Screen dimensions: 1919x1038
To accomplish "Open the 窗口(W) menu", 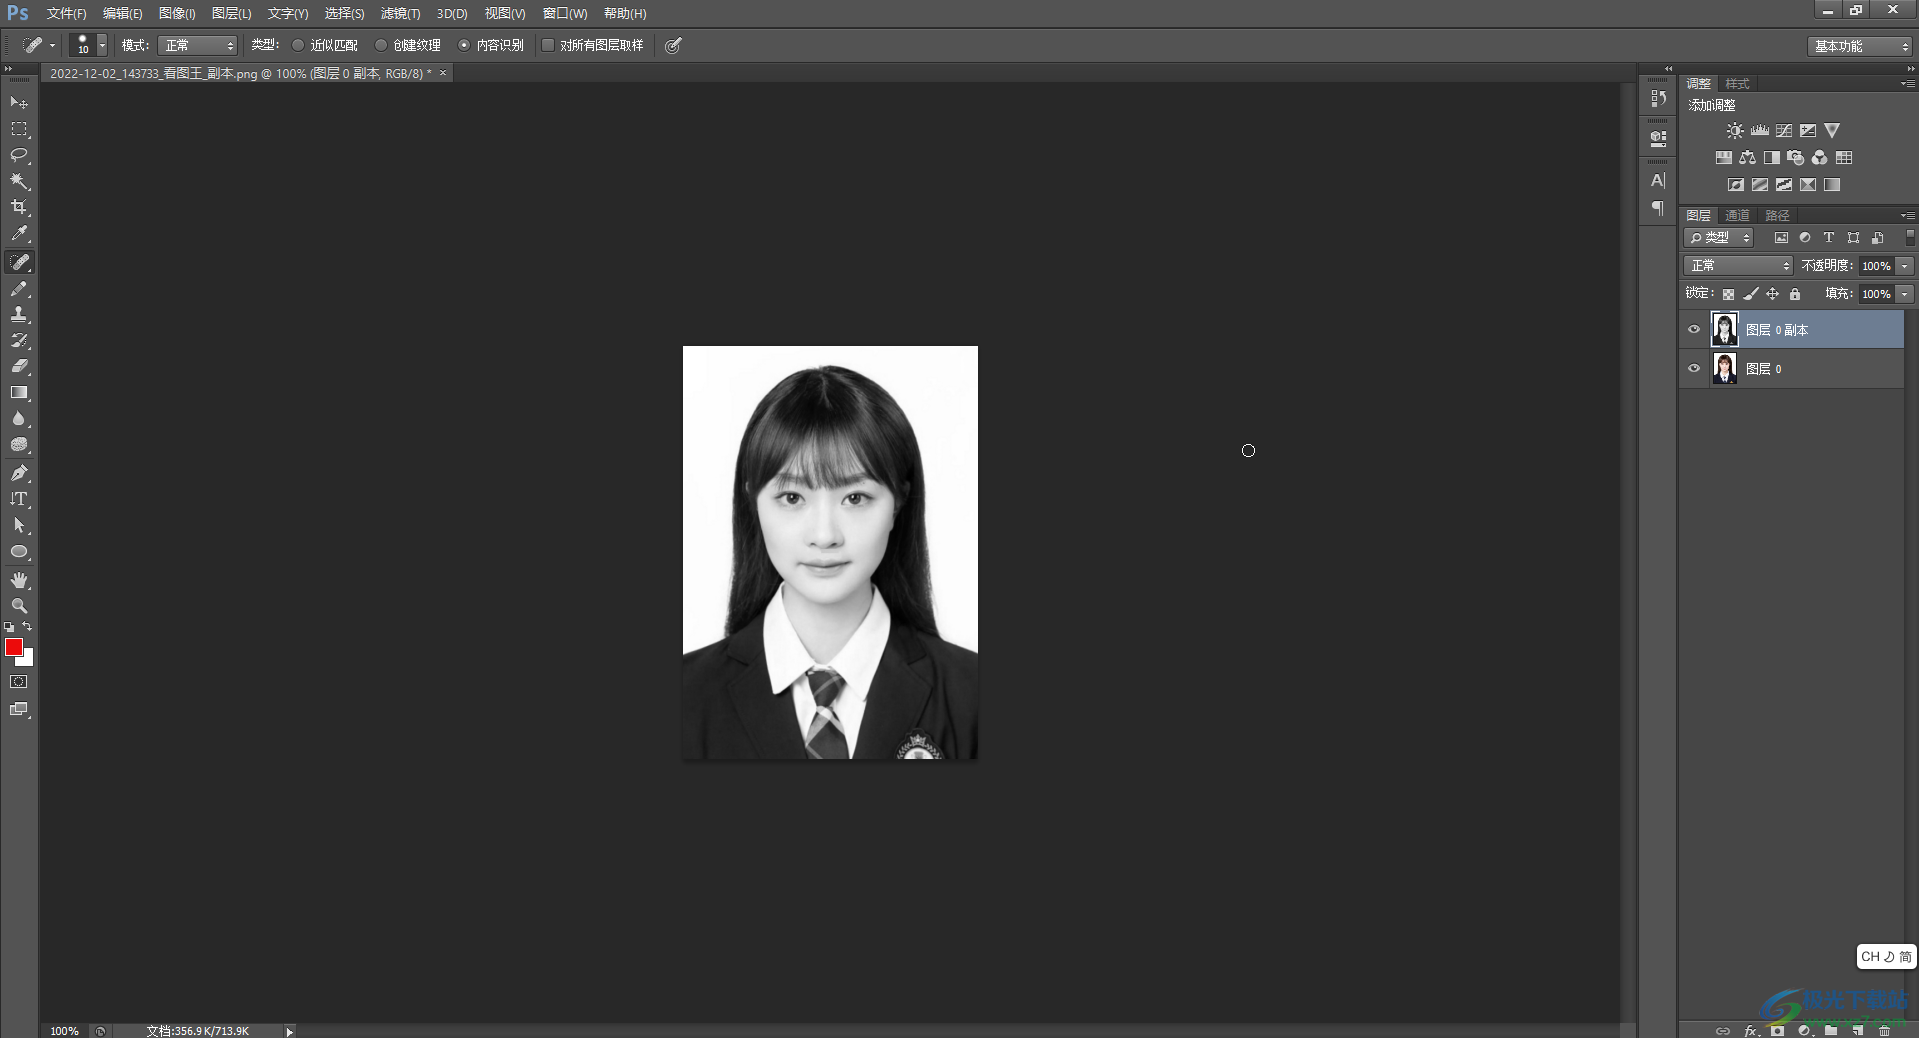I will [565, 13].
